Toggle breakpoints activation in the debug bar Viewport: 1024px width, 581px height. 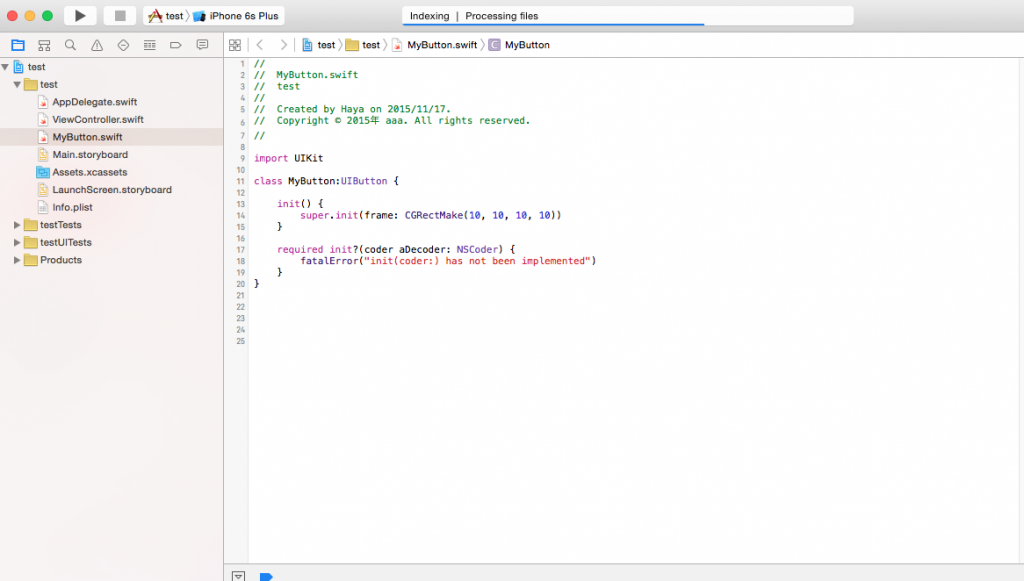[266, 576]
